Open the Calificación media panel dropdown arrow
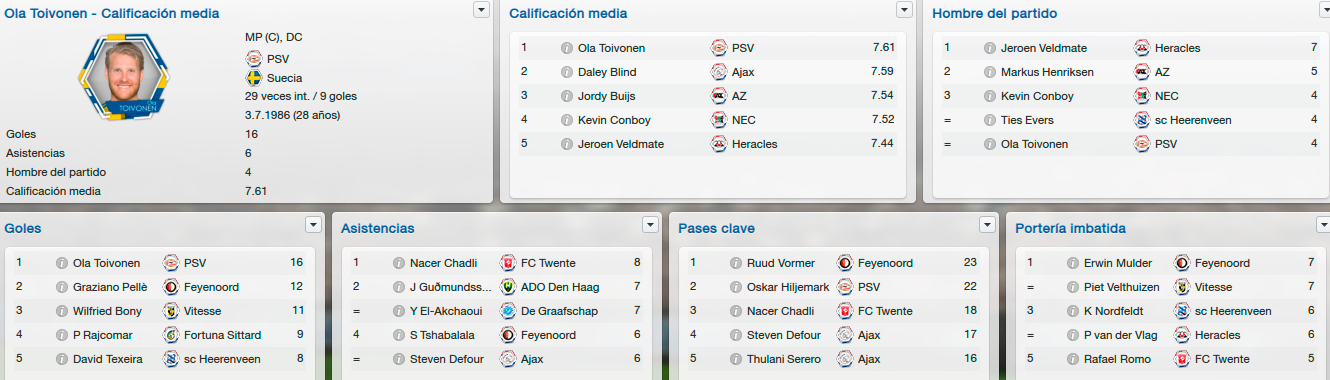Viewport: 1330px width, 380px height. [905, 9]
